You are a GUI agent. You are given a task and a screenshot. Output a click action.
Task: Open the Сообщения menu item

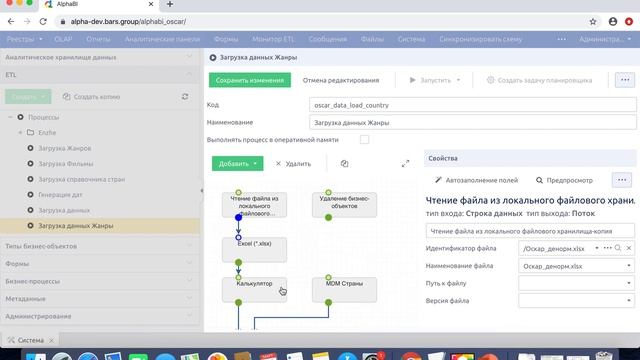click(327, 39)
